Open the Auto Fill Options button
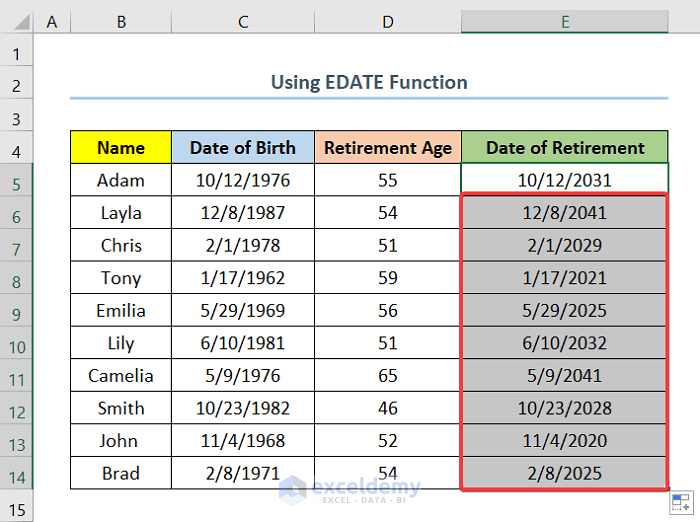 [679, 502]
